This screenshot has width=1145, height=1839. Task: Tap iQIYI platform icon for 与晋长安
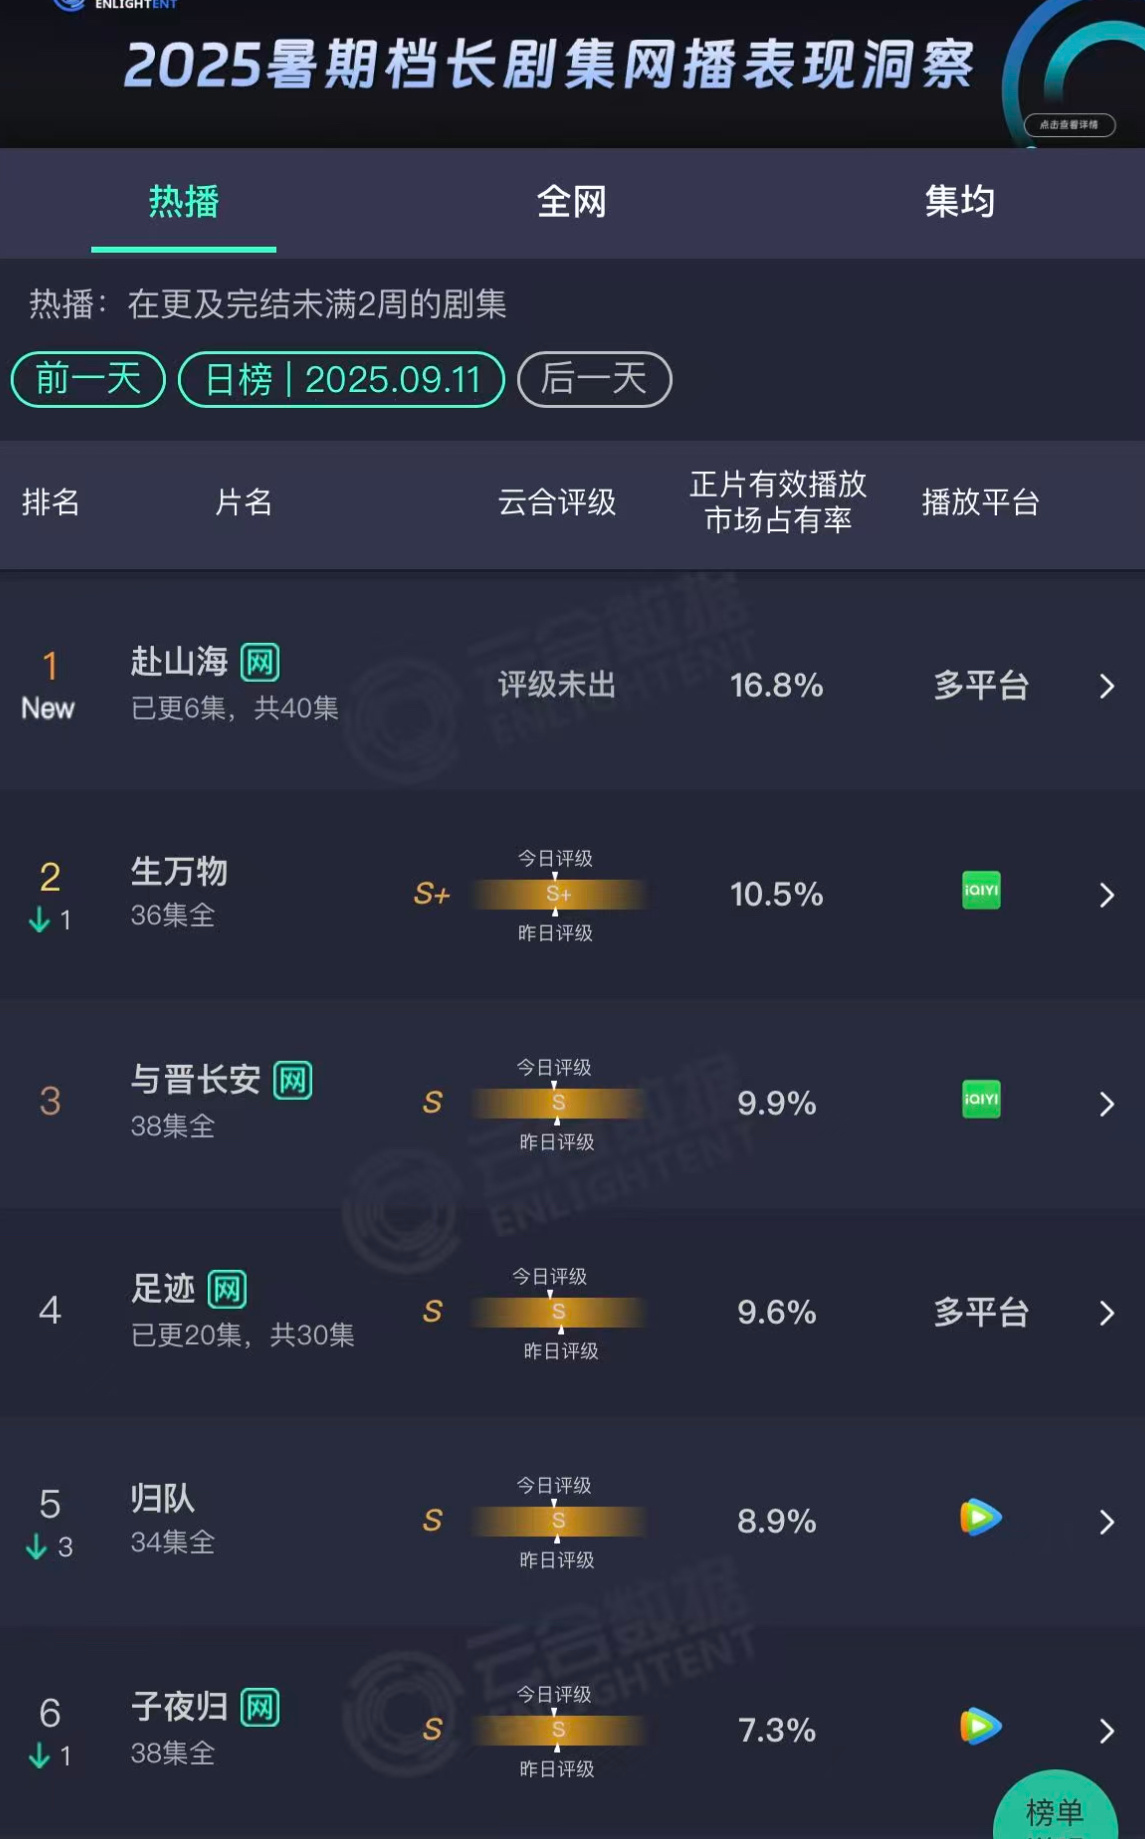(x=981, y=1099)
